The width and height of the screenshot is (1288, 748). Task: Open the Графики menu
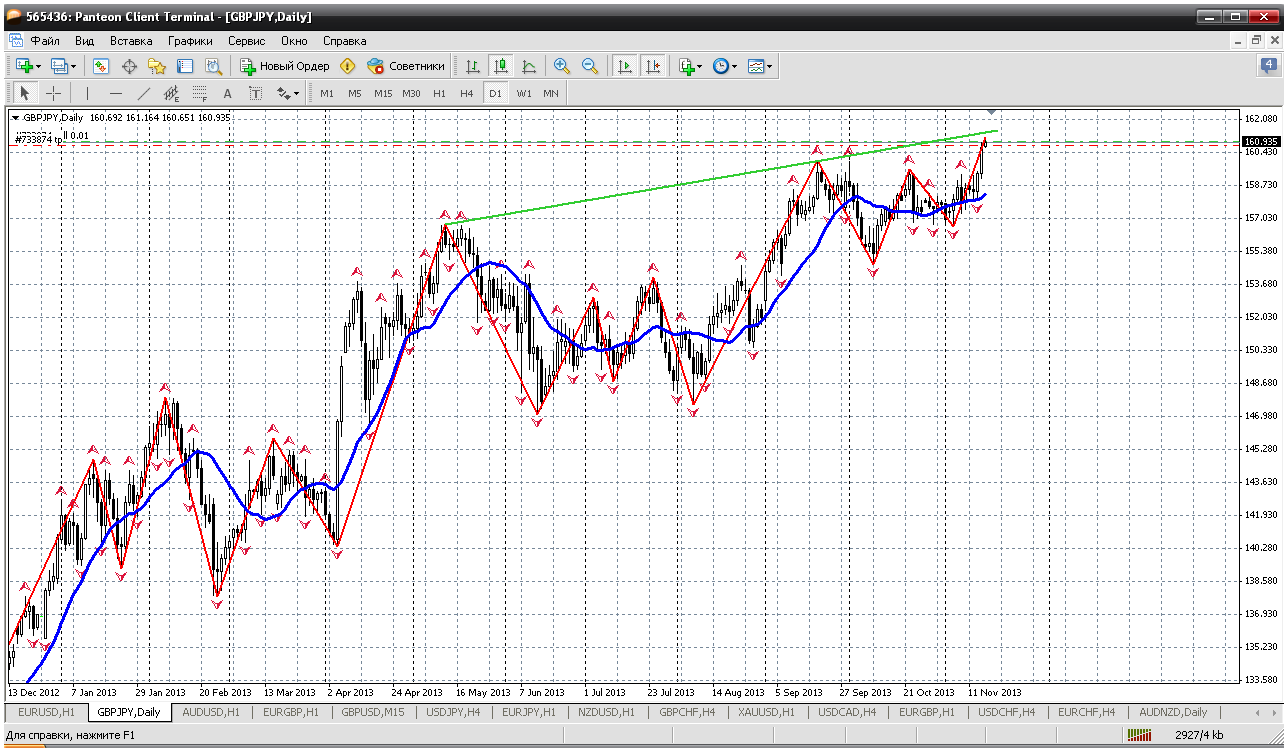click(x=190, y=41)
